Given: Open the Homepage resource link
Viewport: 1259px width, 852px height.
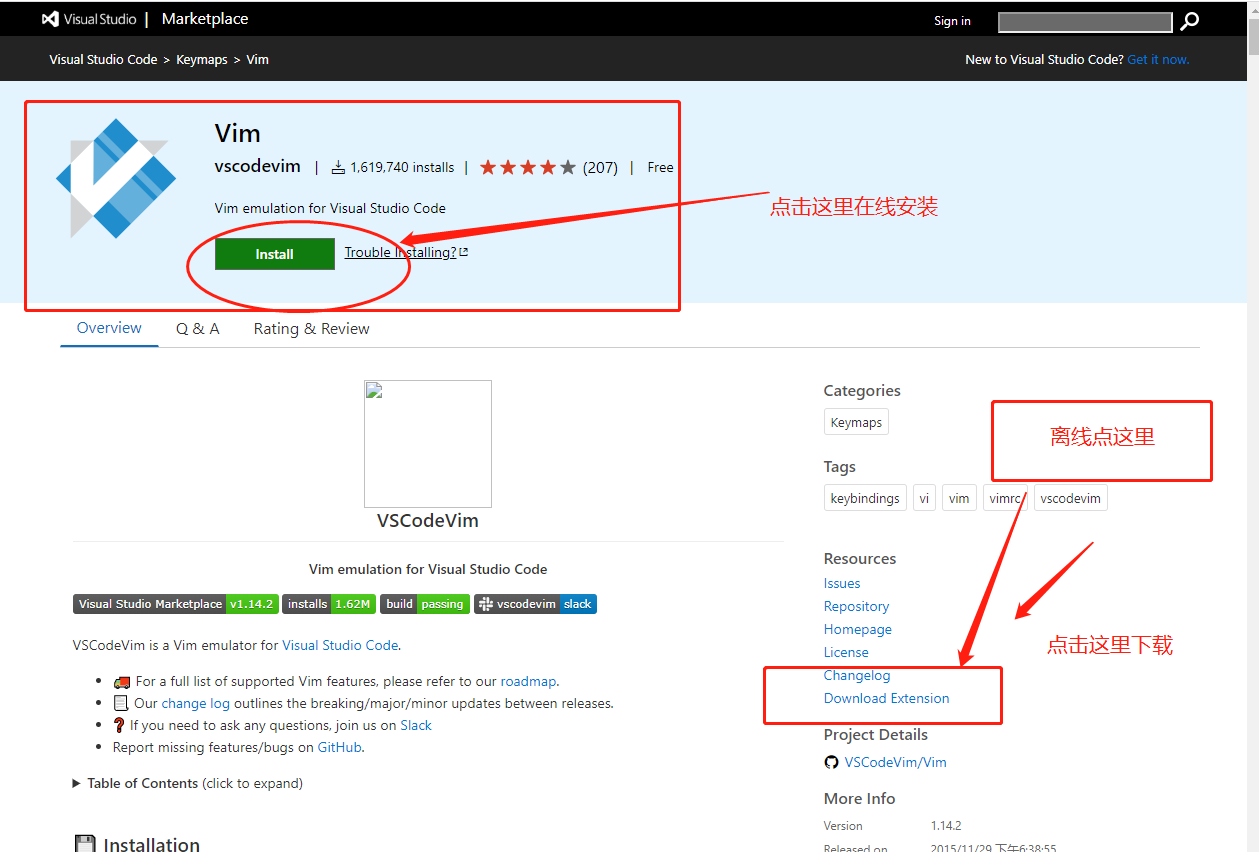Looking at the screenshot, I should tap(858, 629).
